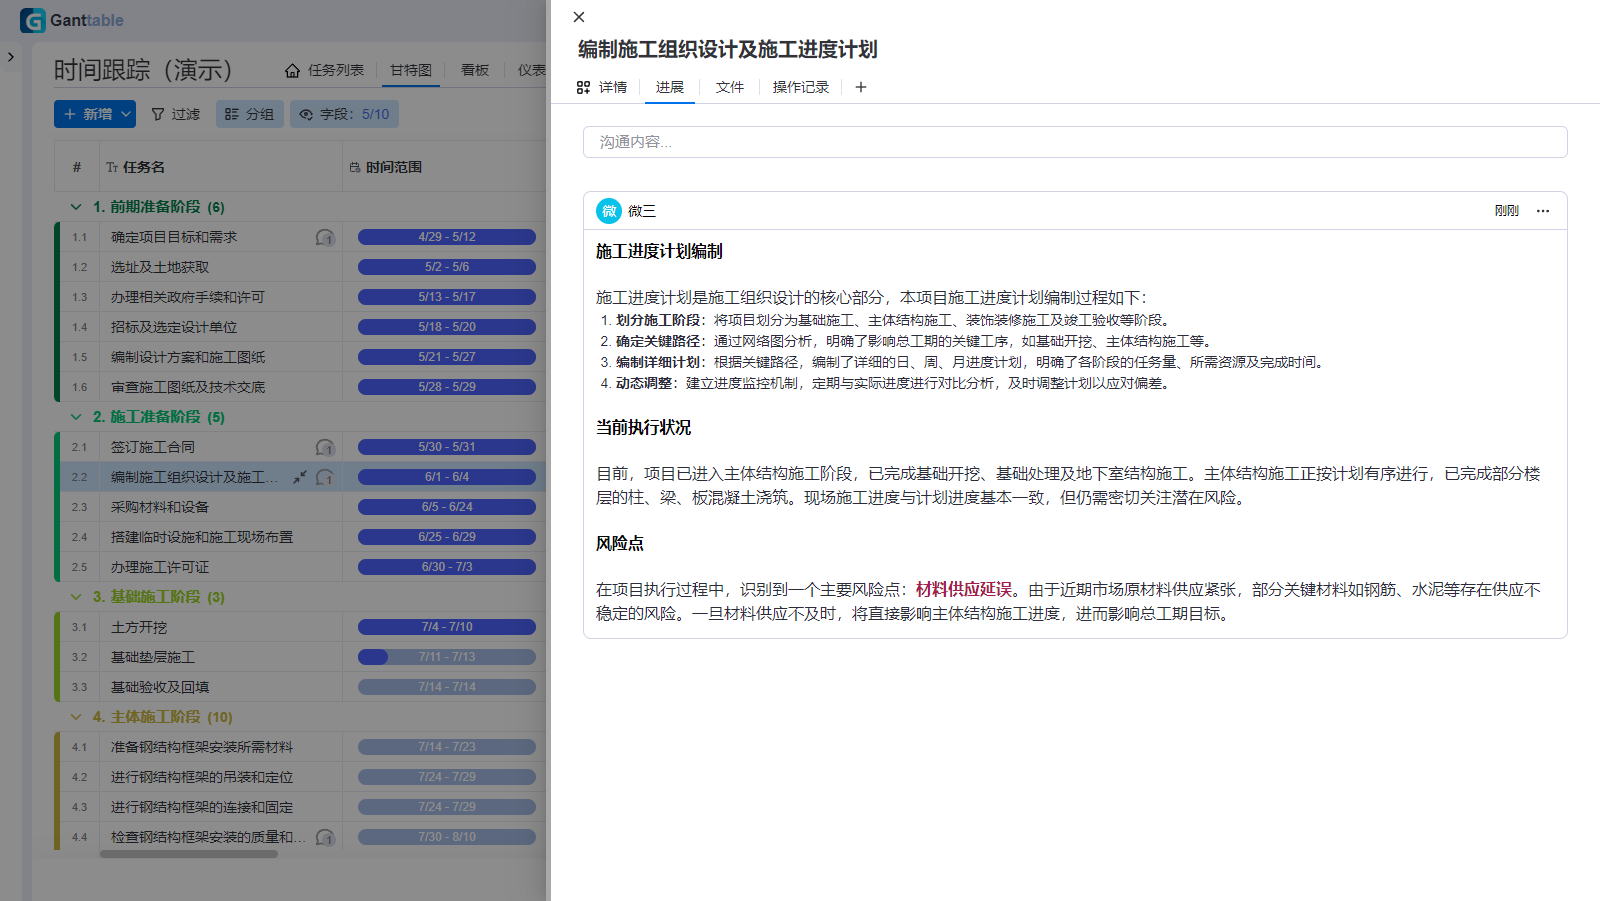Open the 详情 tab
This screenshot has height=901, width=1600.
602,87
